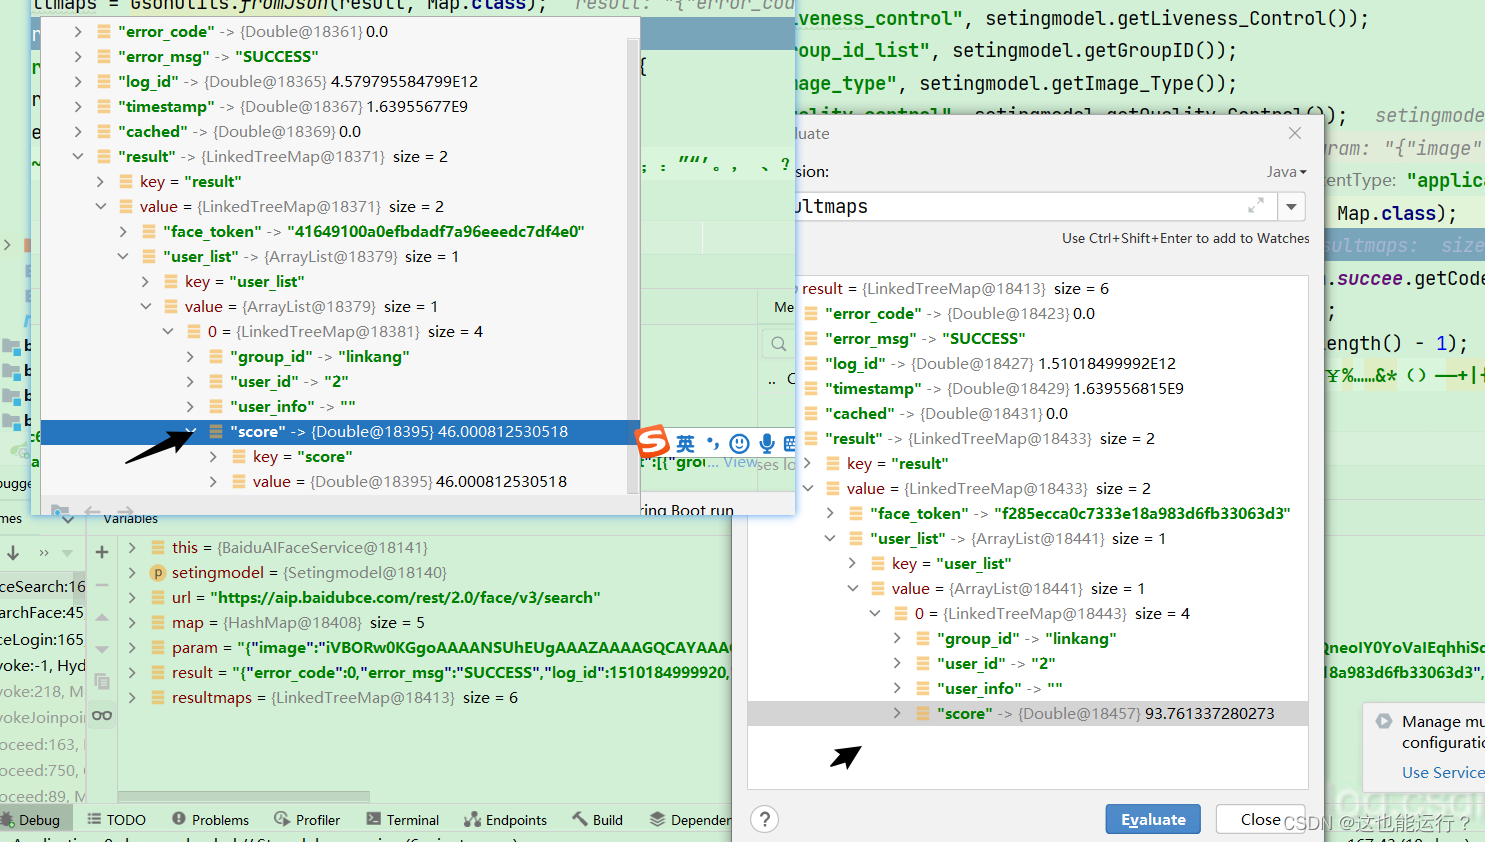Select "score" 46.000812530518 row in popup
Viewport: 1485px width, 842px height.
(334, 432)
